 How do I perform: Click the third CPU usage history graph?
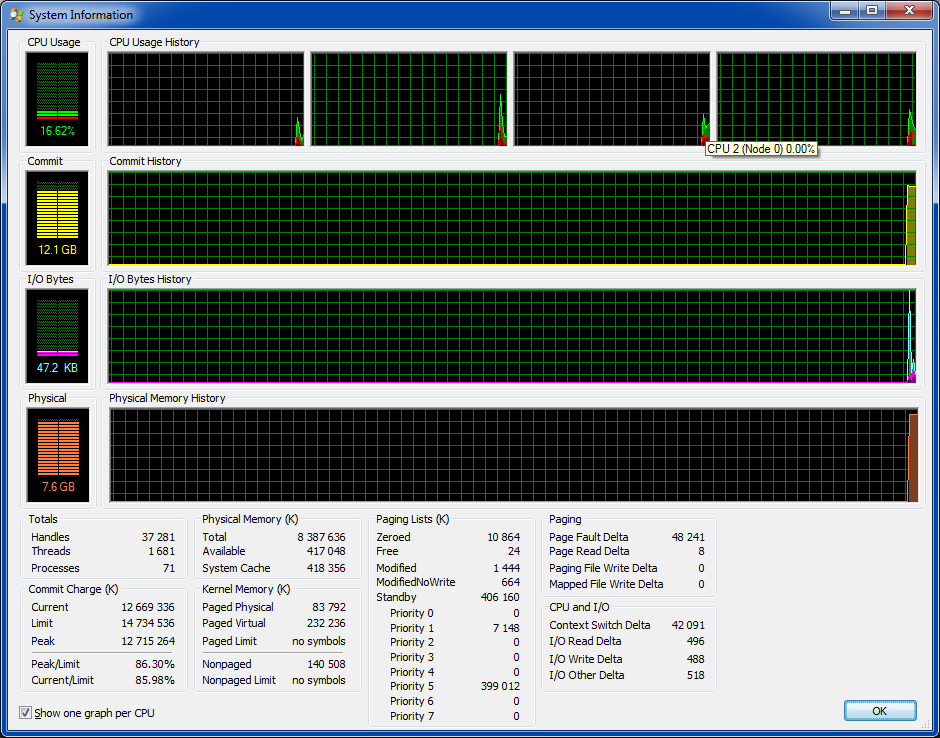tap(611, 99)
